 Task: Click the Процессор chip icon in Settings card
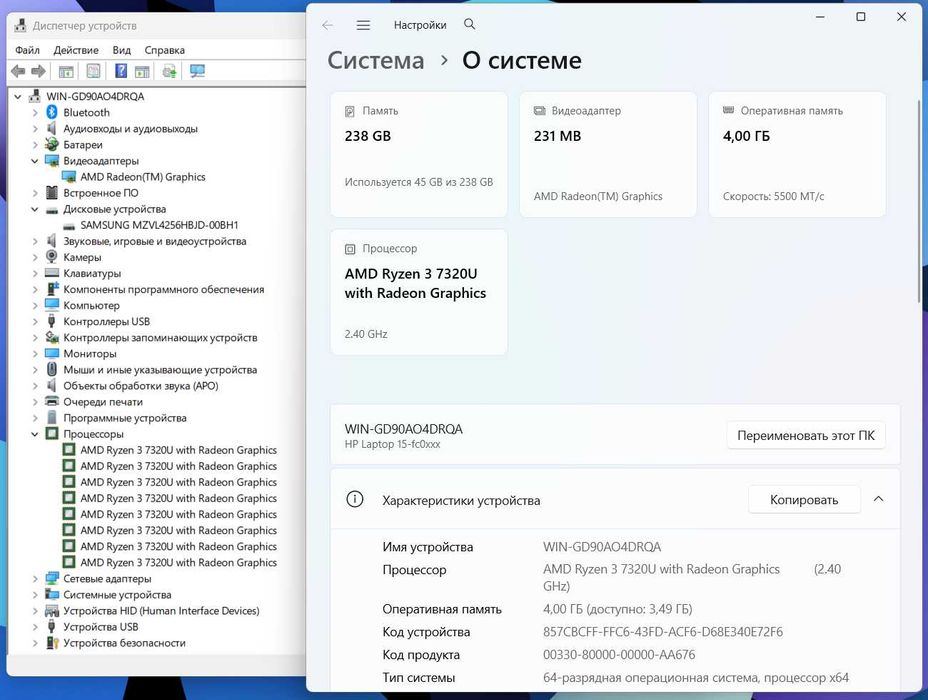[x=350, y=249]
